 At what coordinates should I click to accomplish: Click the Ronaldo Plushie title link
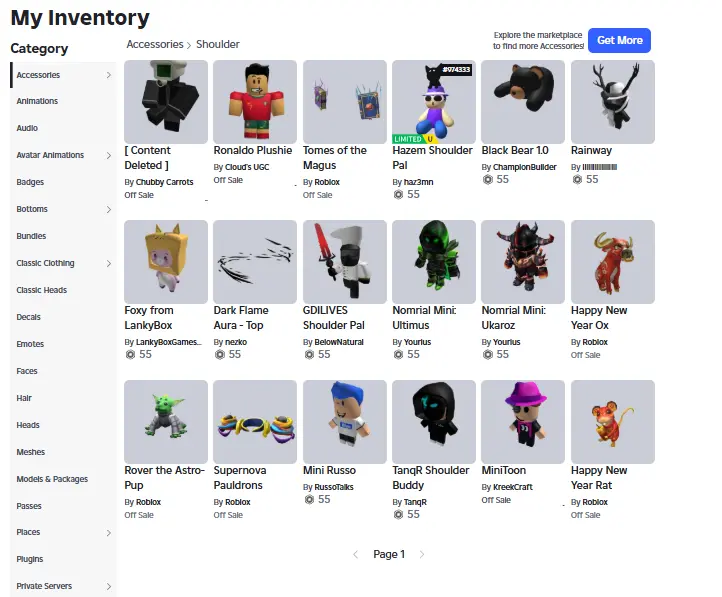pyautogui.click(x=253, y=151)
